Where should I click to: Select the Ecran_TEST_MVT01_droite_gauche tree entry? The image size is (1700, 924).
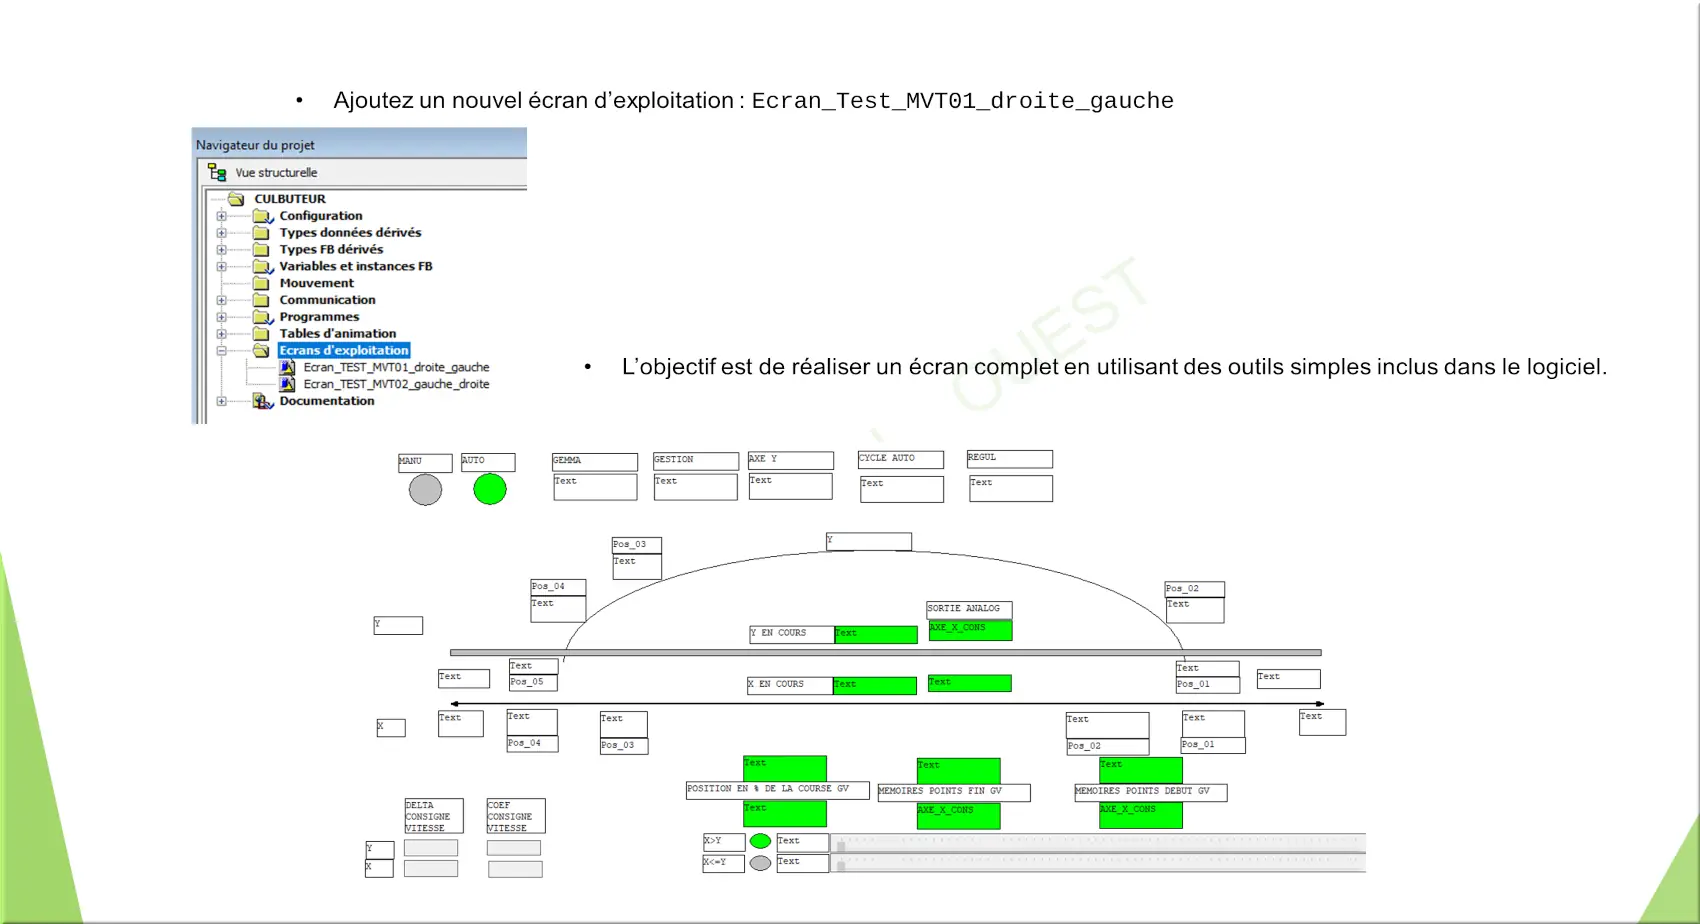pyautogui.click(x=396, y=368)
